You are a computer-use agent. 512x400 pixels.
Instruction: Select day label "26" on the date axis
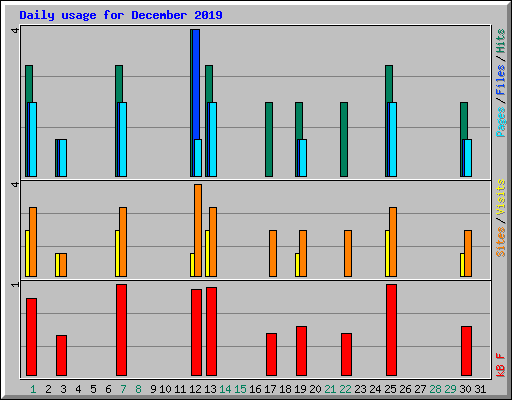tap(405, 389)
